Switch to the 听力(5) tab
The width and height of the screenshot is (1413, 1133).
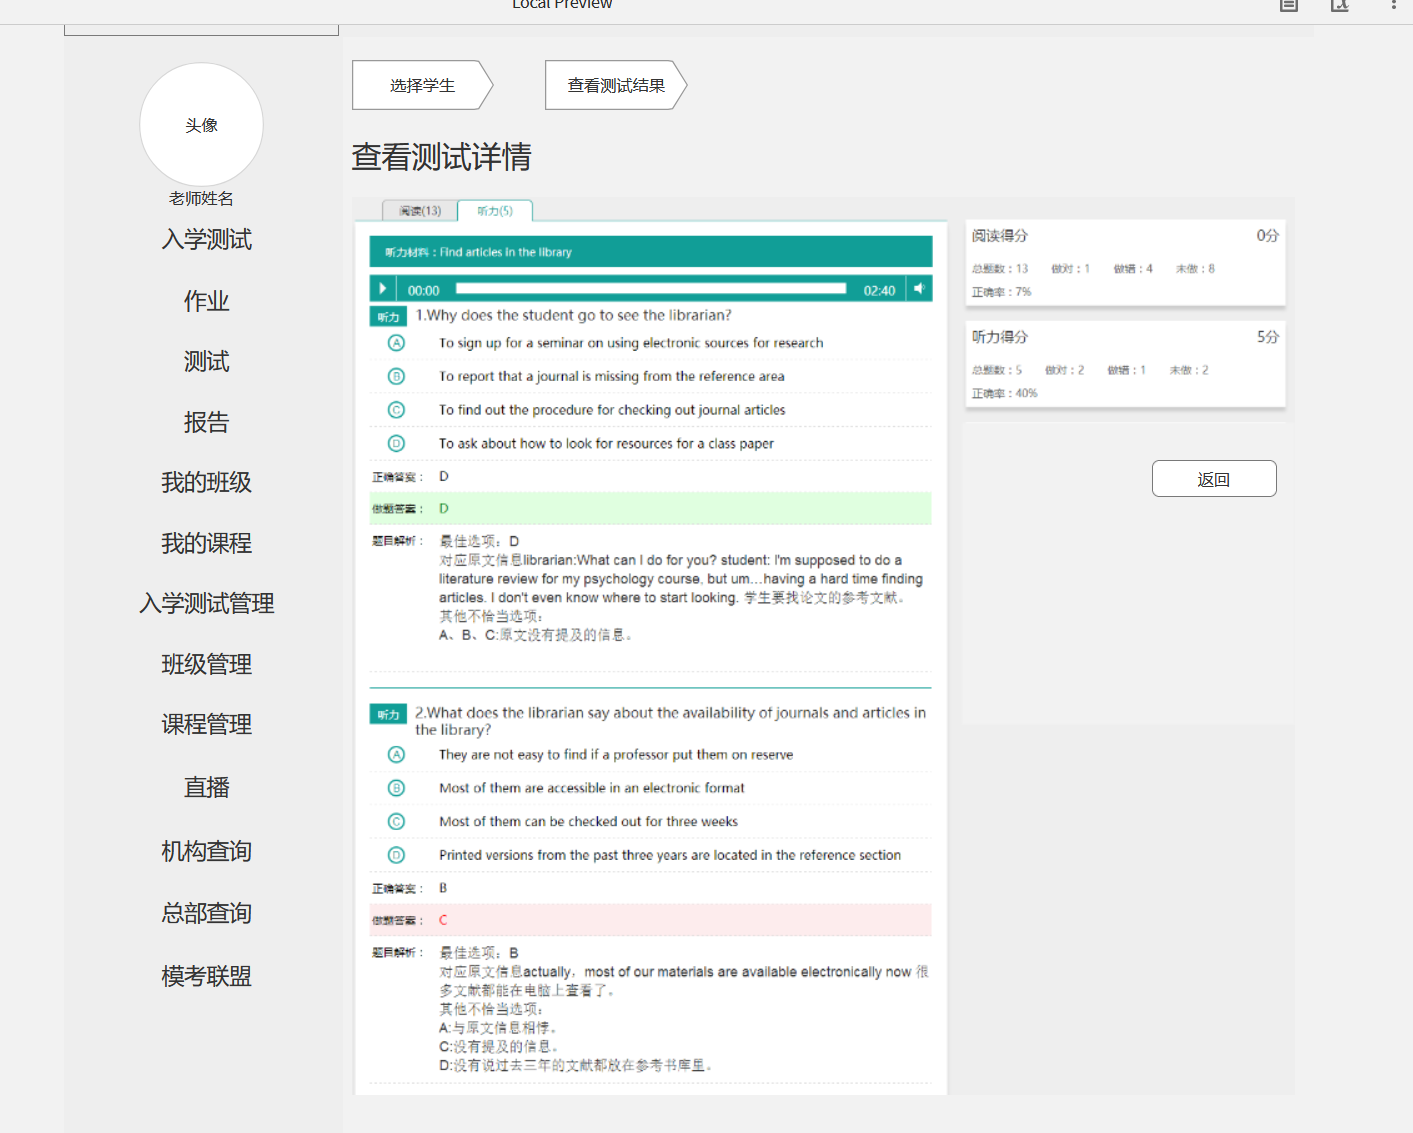[x=495, y=211]
